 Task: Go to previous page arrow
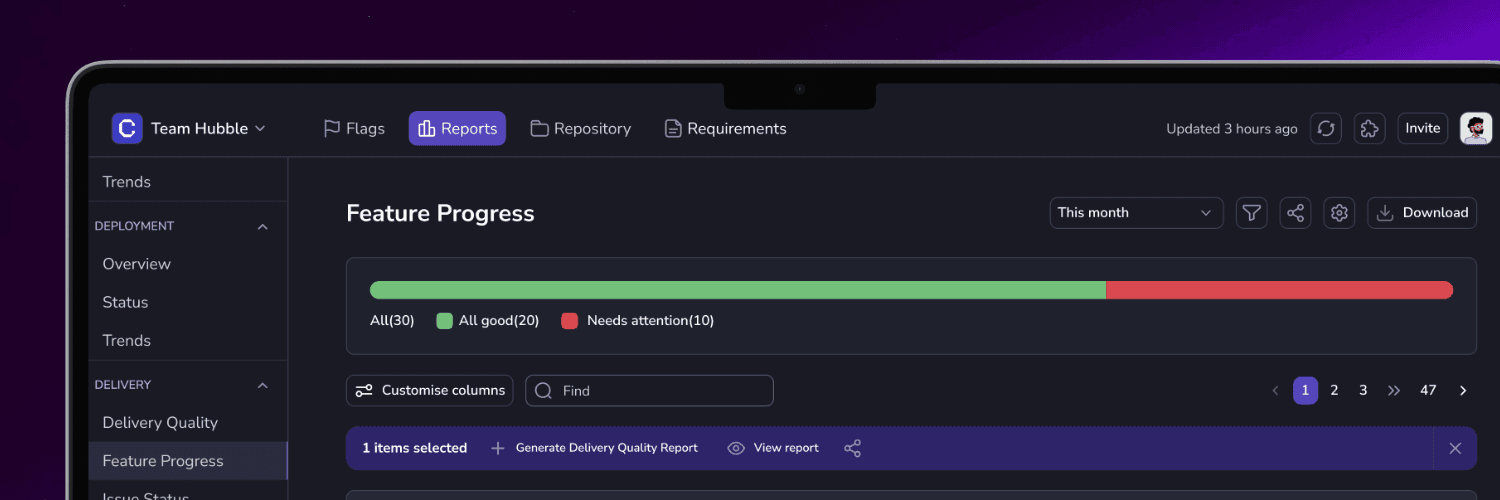[1275, 390]
